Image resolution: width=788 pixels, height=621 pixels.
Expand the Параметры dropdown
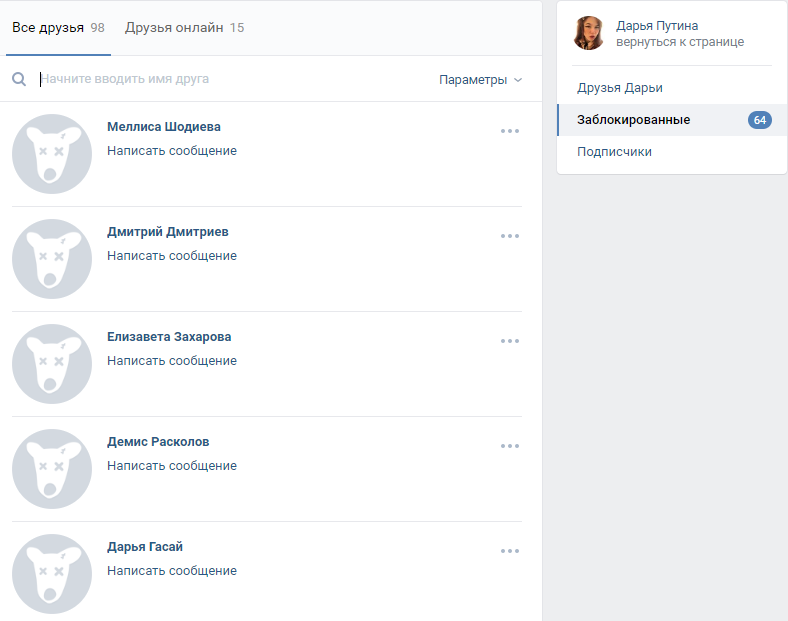pos(480,80)
